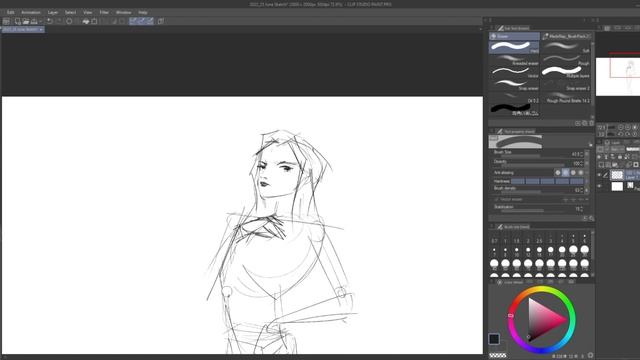Select the first anti-aliasing option
Viewport: 640px width, 360px height.
pyautogui.click(x=558, y=173)
